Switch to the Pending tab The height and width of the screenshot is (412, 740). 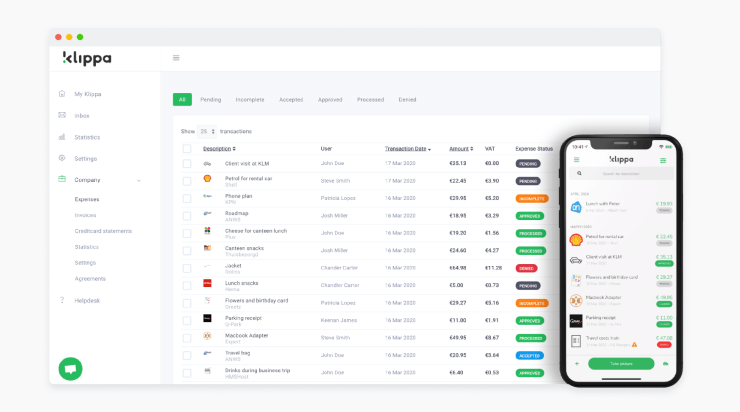(x=210, y=100)
